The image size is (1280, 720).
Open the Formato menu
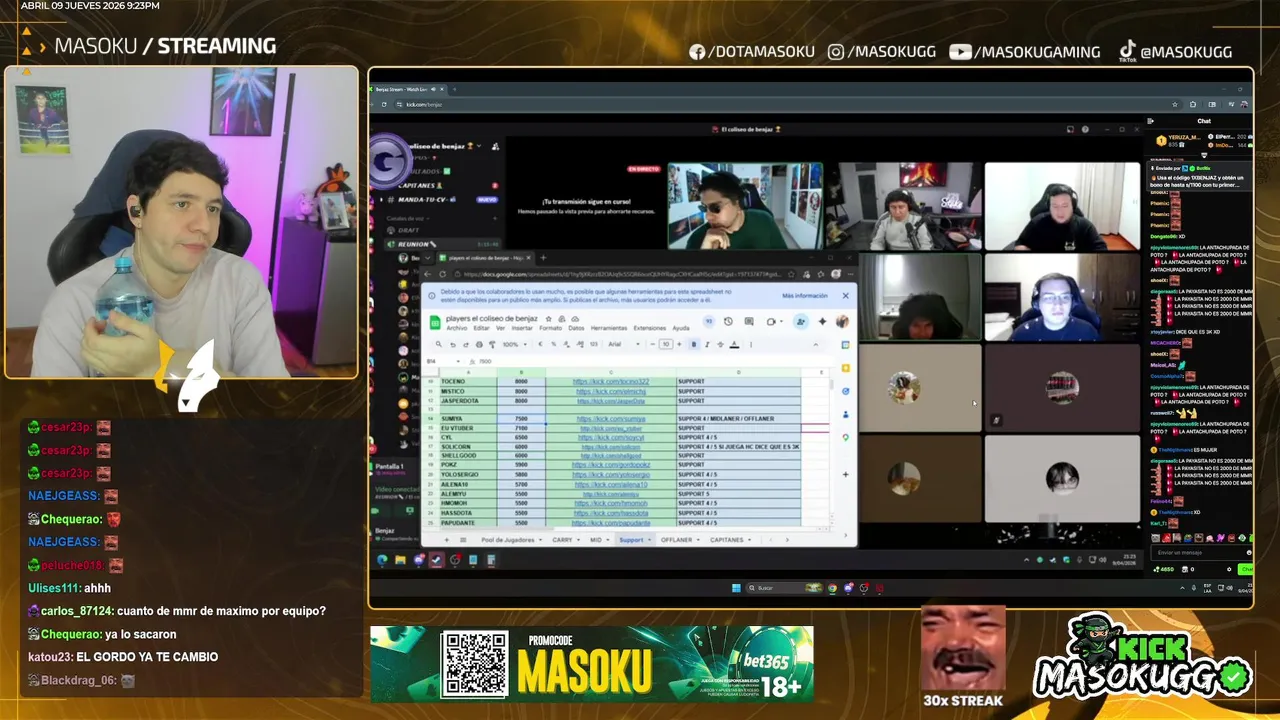pos(551,328)
